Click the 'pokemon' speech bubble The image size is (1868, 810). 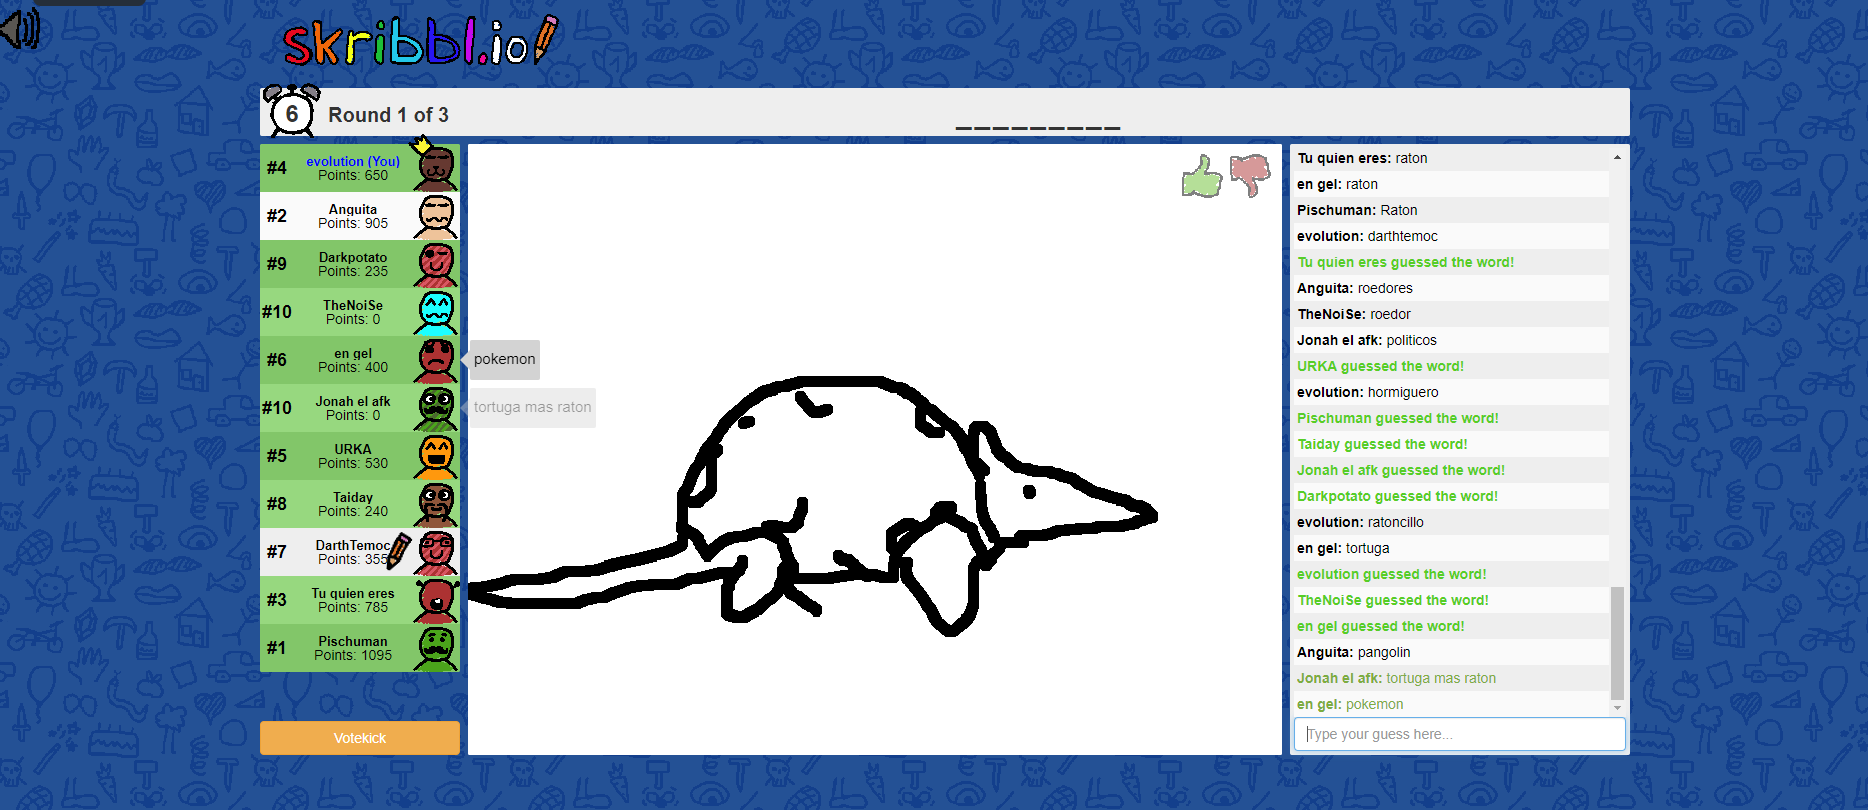coord(505,360)
